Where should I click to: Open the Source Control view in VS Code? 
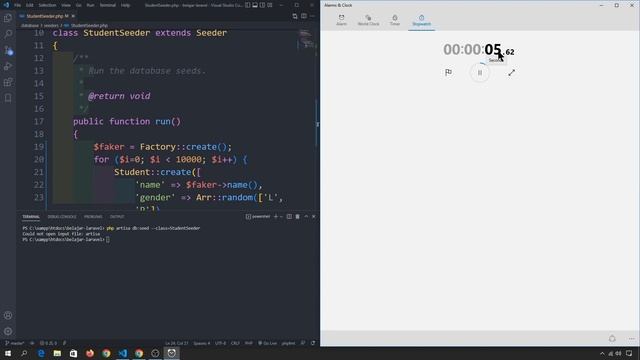point(8,51)
